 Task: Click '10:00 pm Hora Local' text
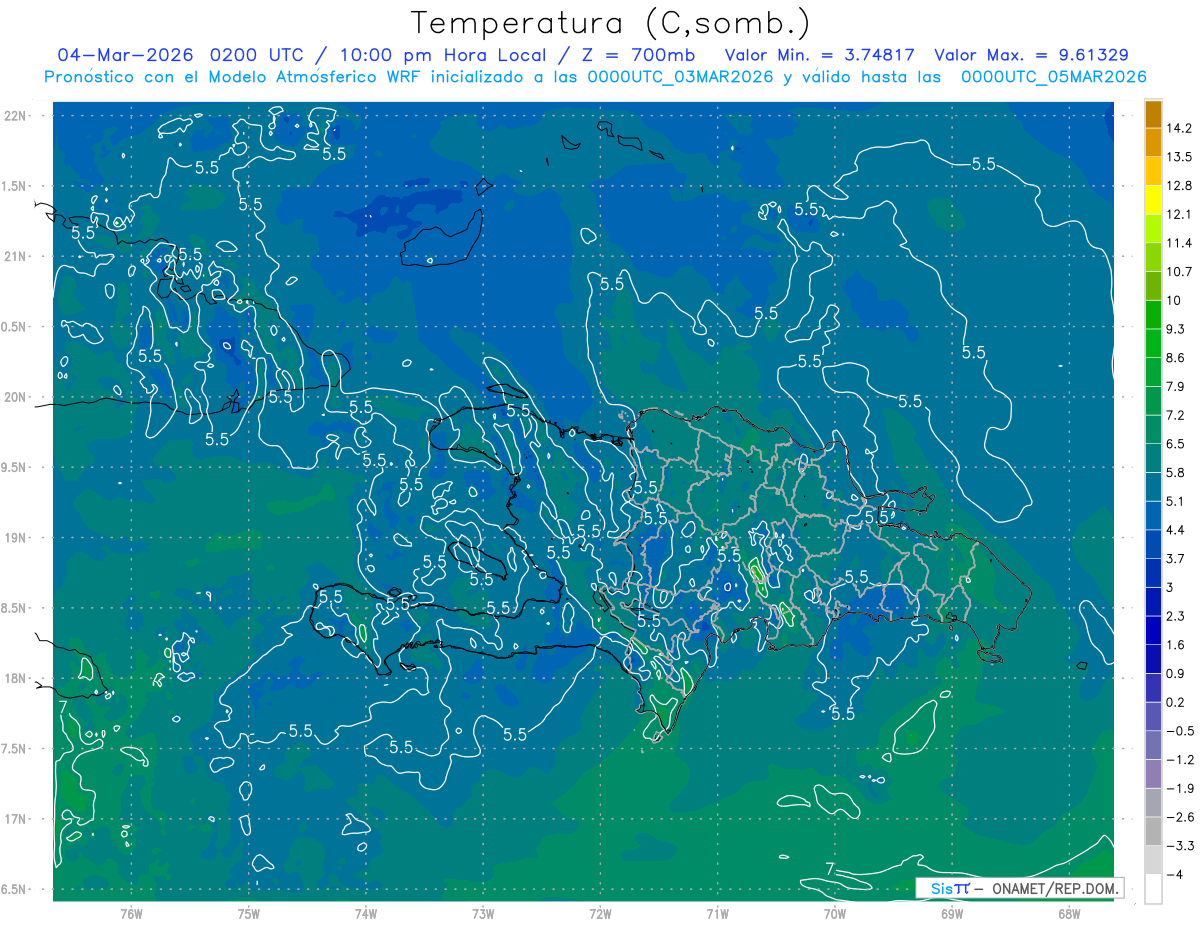click(441, 55)
